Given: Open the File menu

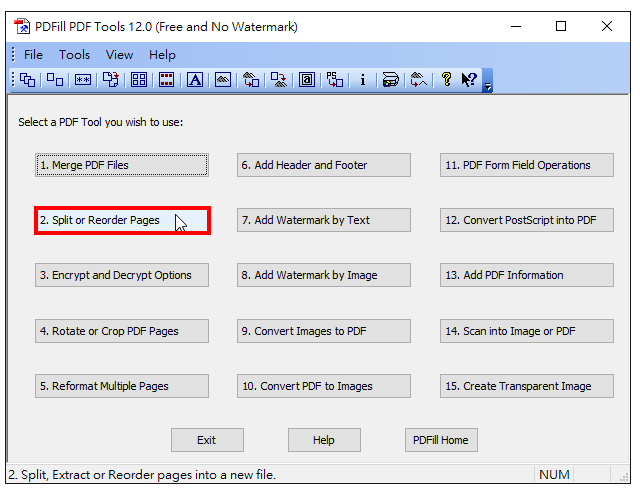Looking at the screenshot, I should pyautogui.click(x=33, y=55).
